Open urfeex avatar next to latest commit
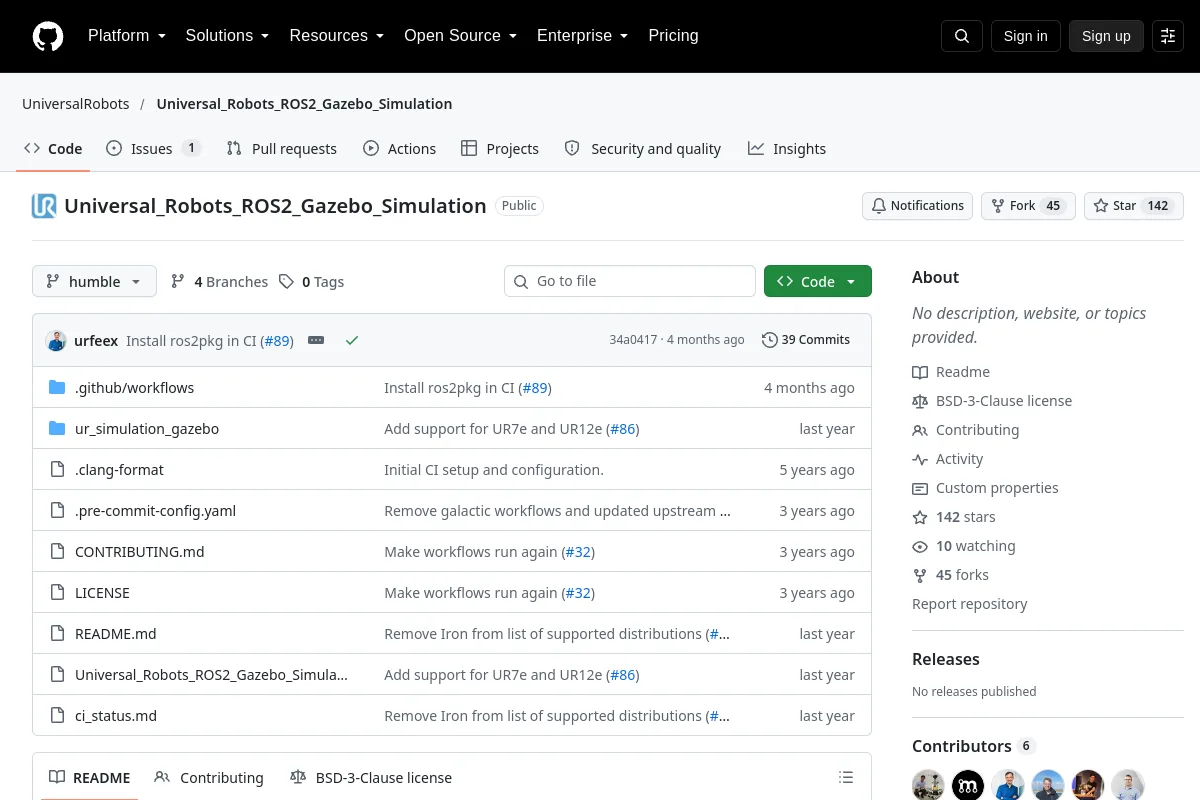Viewport: 1200px width, 800px height. (x=56, y=340)
